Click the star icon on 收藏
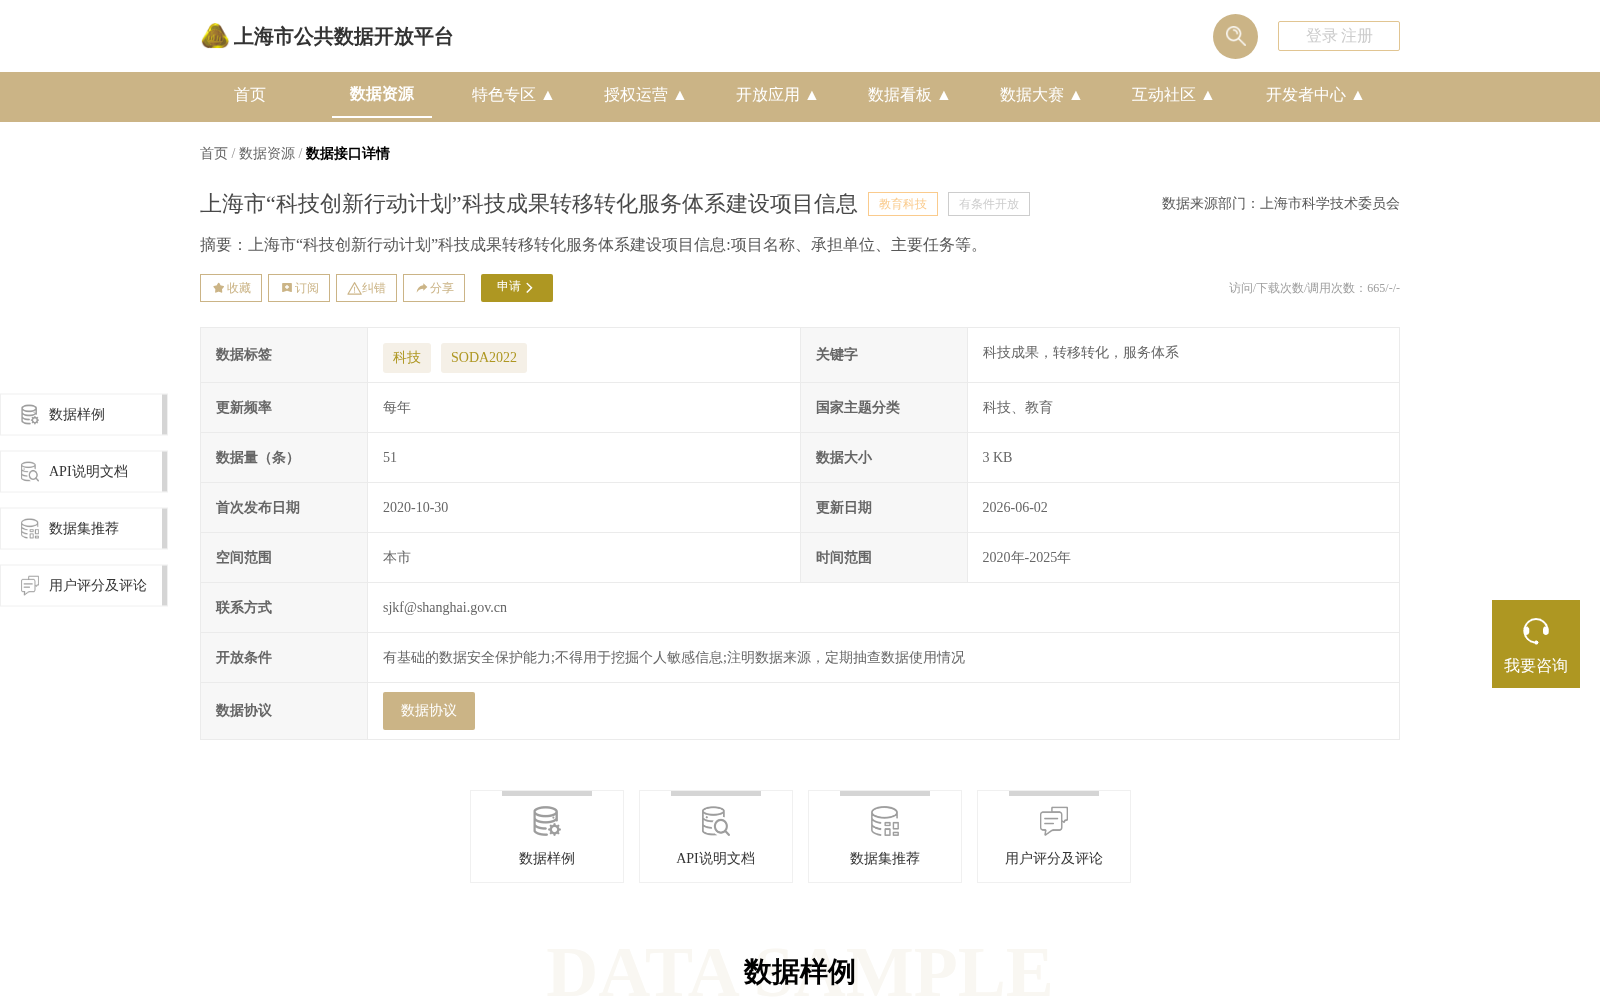1600x1000 pixels. [x=218, y=288]
